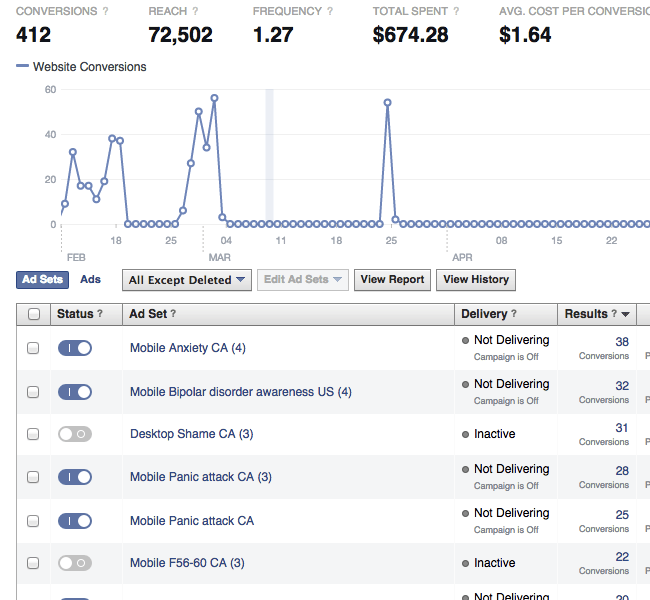This screenshot has height=600, width=650.
Task: Tick the checkbox for Mobile Anxiety CA (4)
Action: click(x=33, y=348)
